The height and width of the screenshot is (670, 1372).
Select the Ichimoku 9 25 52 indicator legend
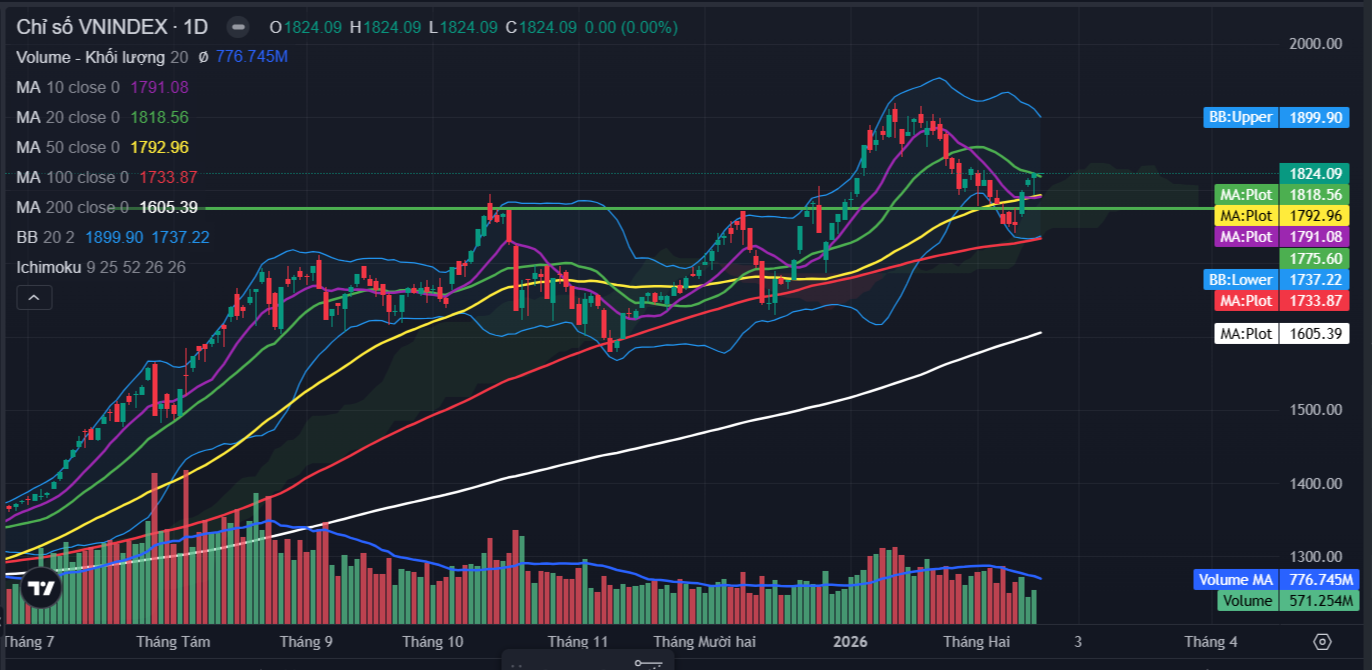click(100, 267)
